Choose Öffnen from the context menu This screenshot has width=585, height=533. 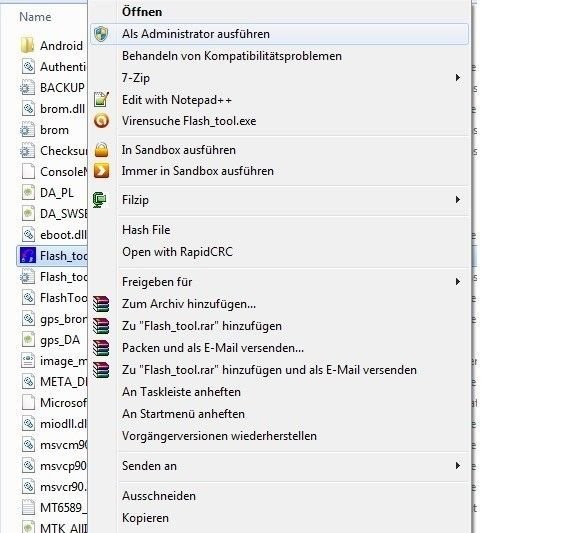[142, 12]
